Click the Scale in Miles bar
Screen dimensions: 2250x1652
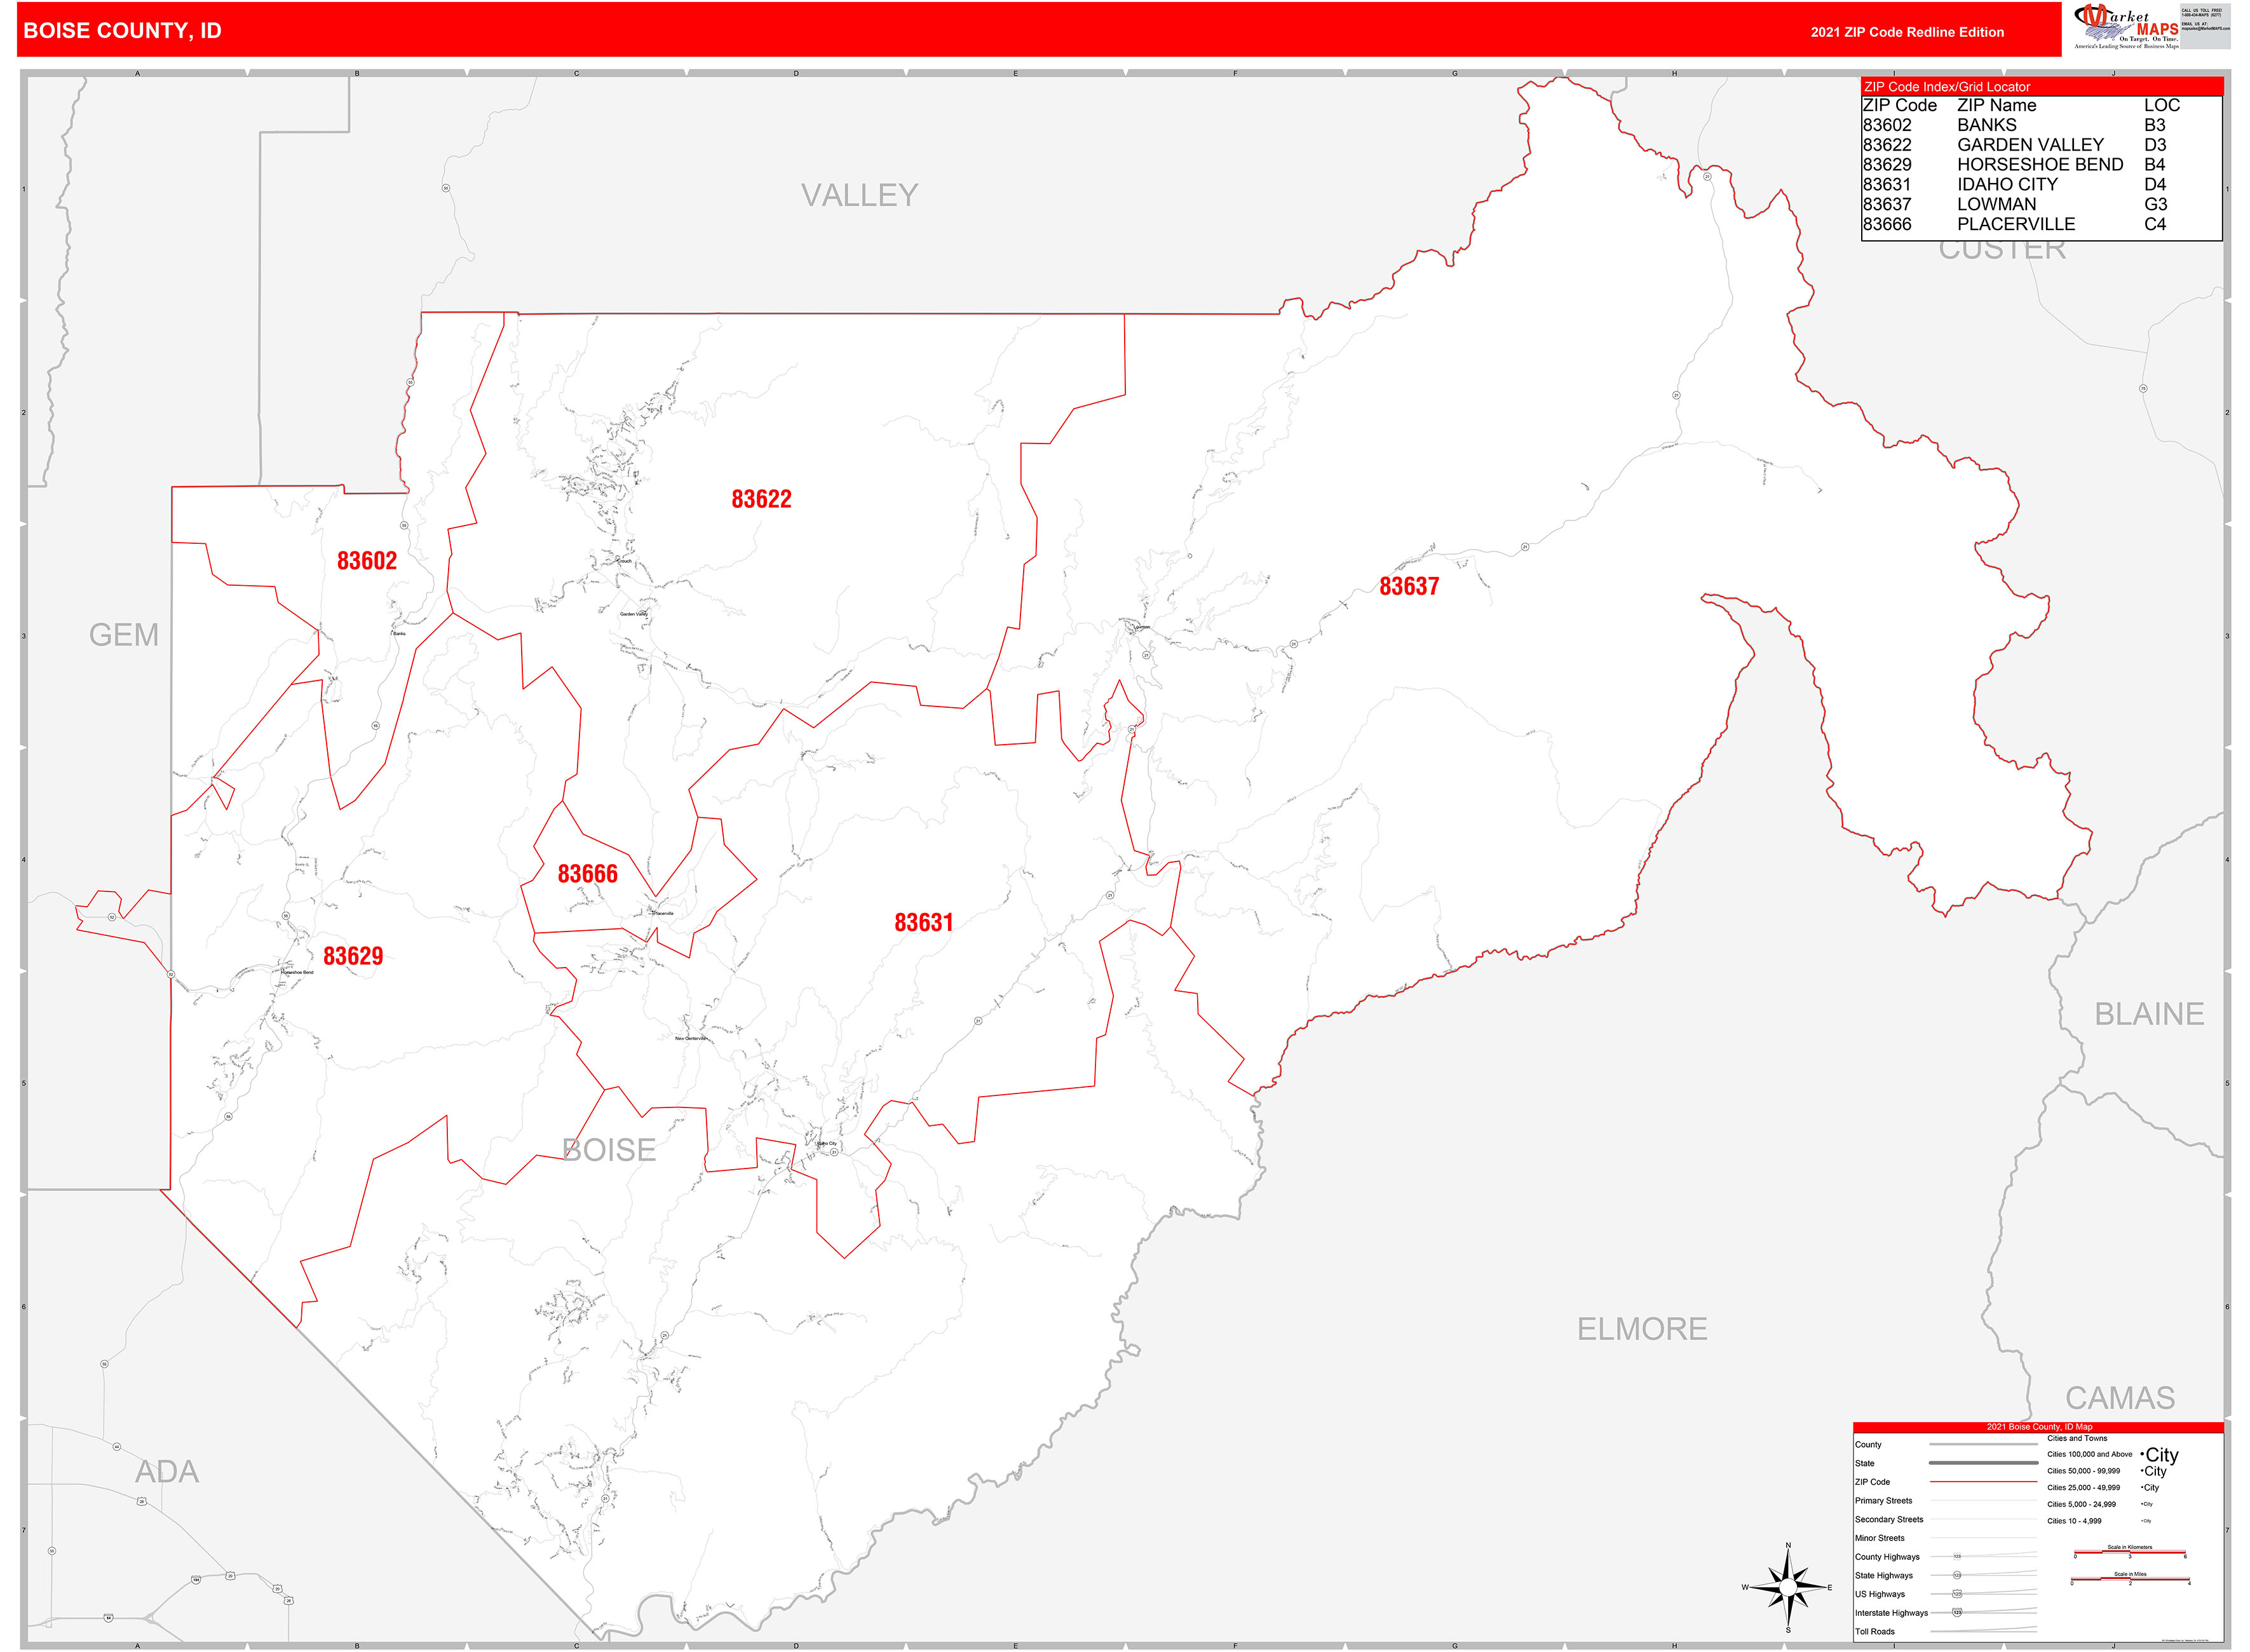[2131, 1579]
